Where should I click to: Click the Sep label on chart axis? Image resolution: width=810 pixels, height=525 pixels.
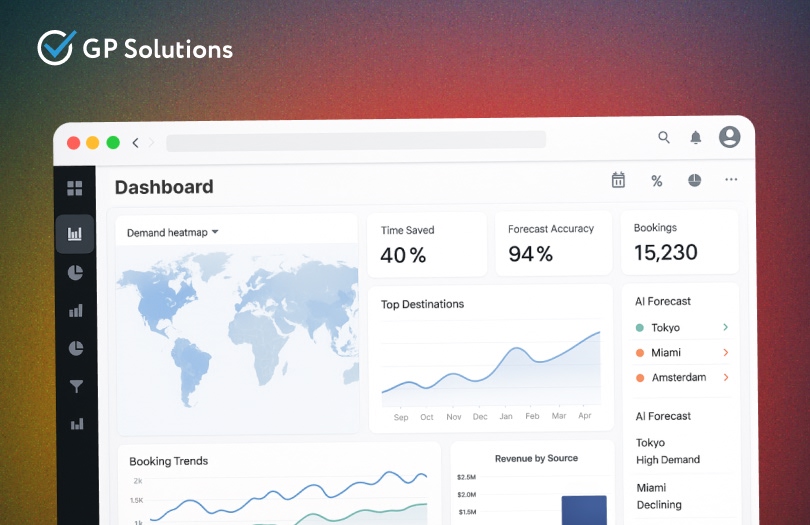point(401,418)
